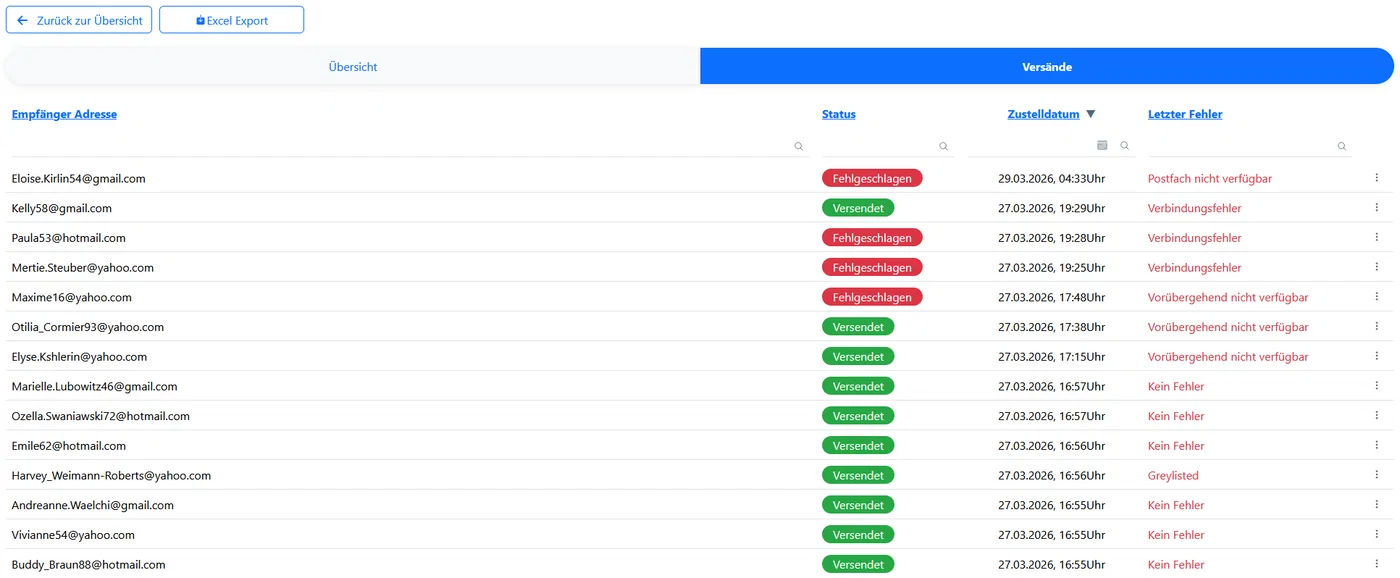The height and width of the screenshot is (578, 1400).
Task: Click date 27.03.2026, 17:15Uhr
Action: (x=1051, y=356)
